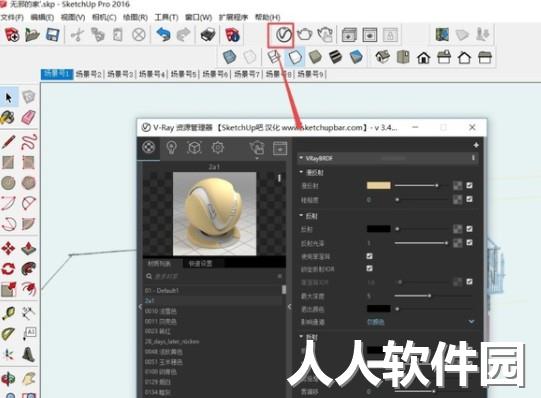Image resolution: width=541 pixels, height=398 pixels.
Task: Click the diffuse beige color swatch
Action: click(378, 186)
